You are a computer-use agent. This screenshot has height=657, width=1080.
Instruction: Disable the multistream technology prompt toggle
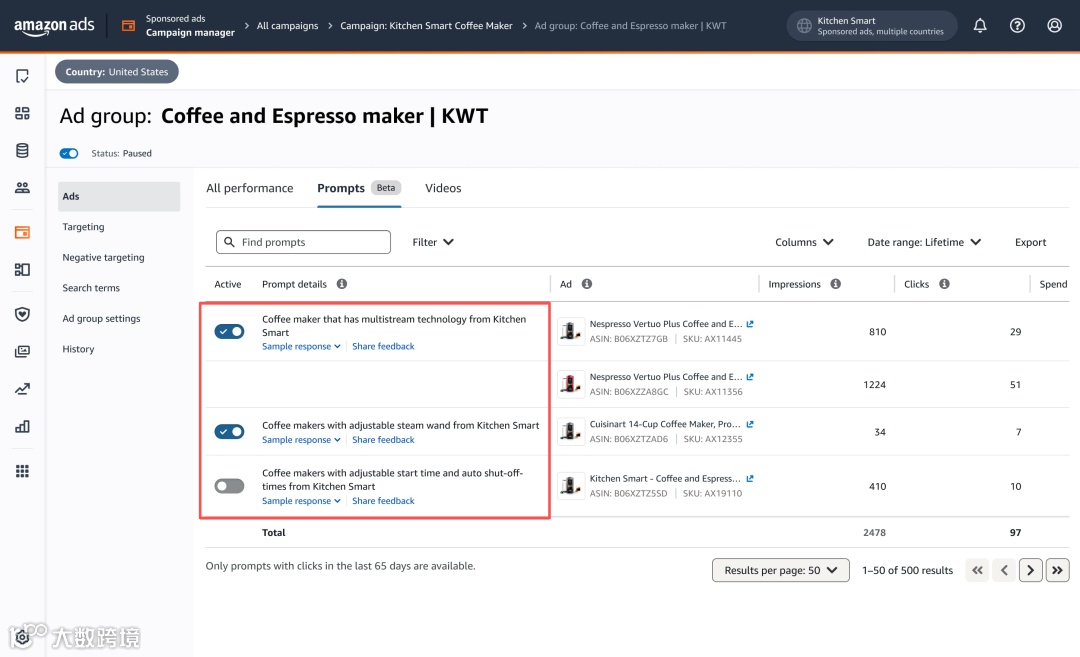229,331
